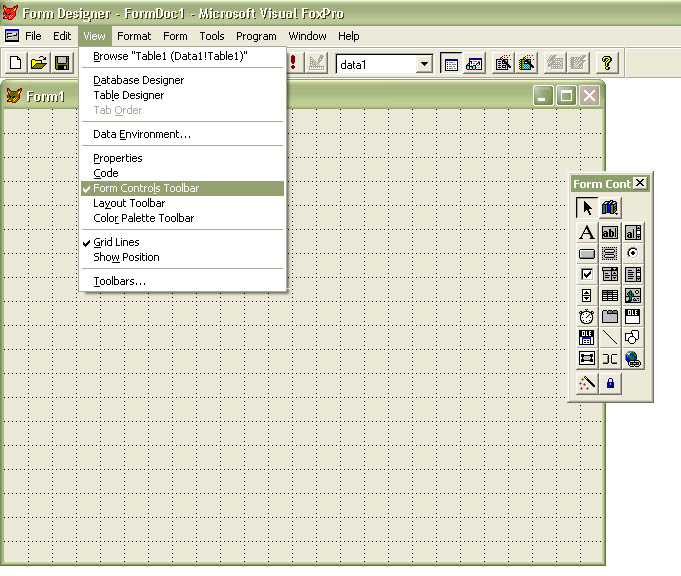Run the form with the red exclamation icon

(294, 63)
